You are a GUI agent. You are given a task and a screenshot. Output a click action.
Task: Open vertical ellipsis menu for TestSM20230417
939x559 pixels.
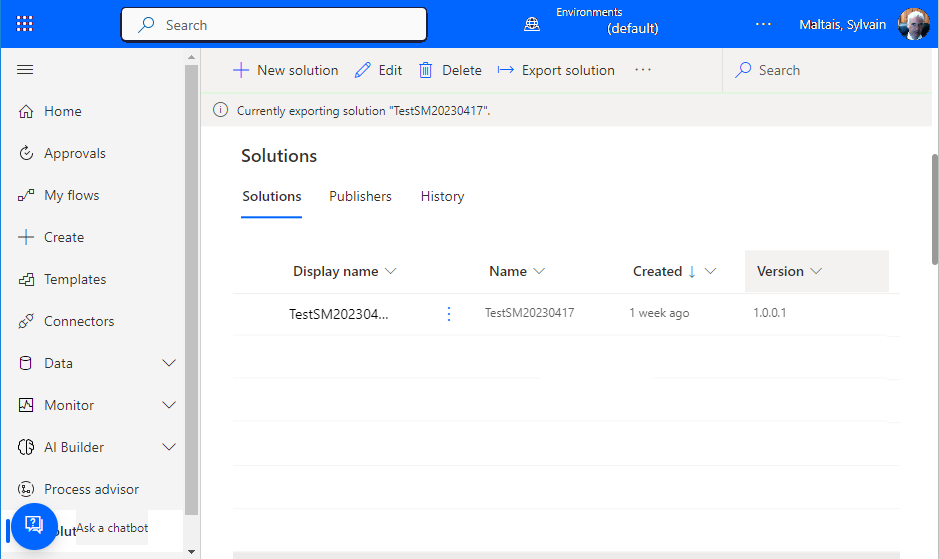tap(448, 314)
